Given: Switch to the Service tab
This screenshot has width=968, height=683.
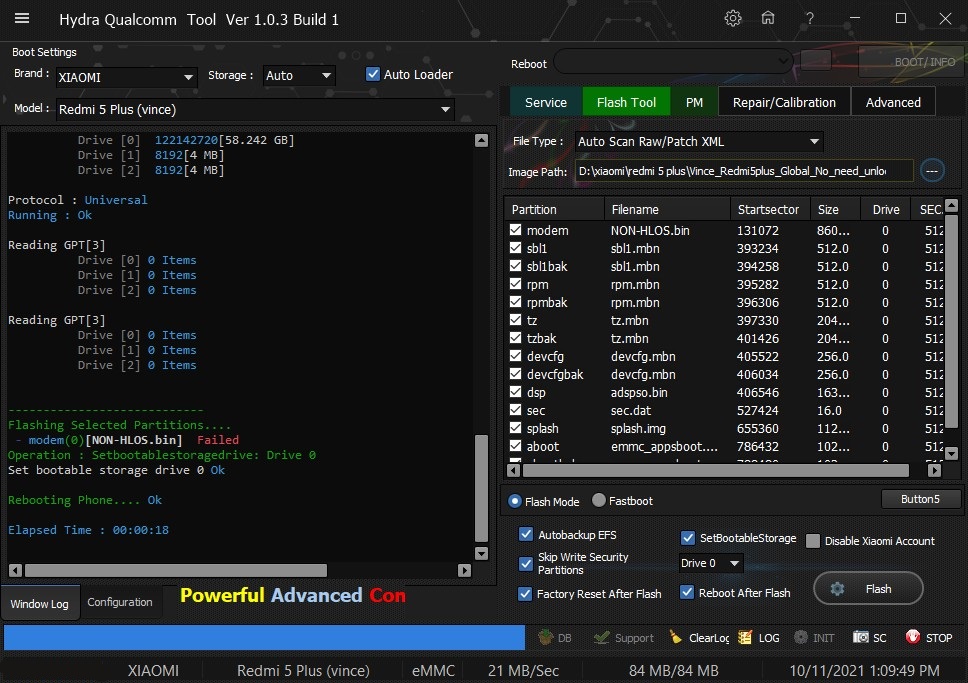Looking at the screenshot, I should click(x=546, y=103).
